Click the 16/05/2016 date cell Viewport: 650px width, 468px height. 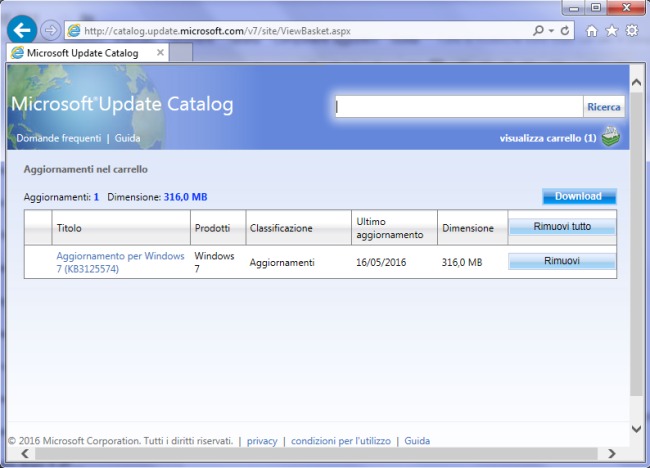coord(381,262)
